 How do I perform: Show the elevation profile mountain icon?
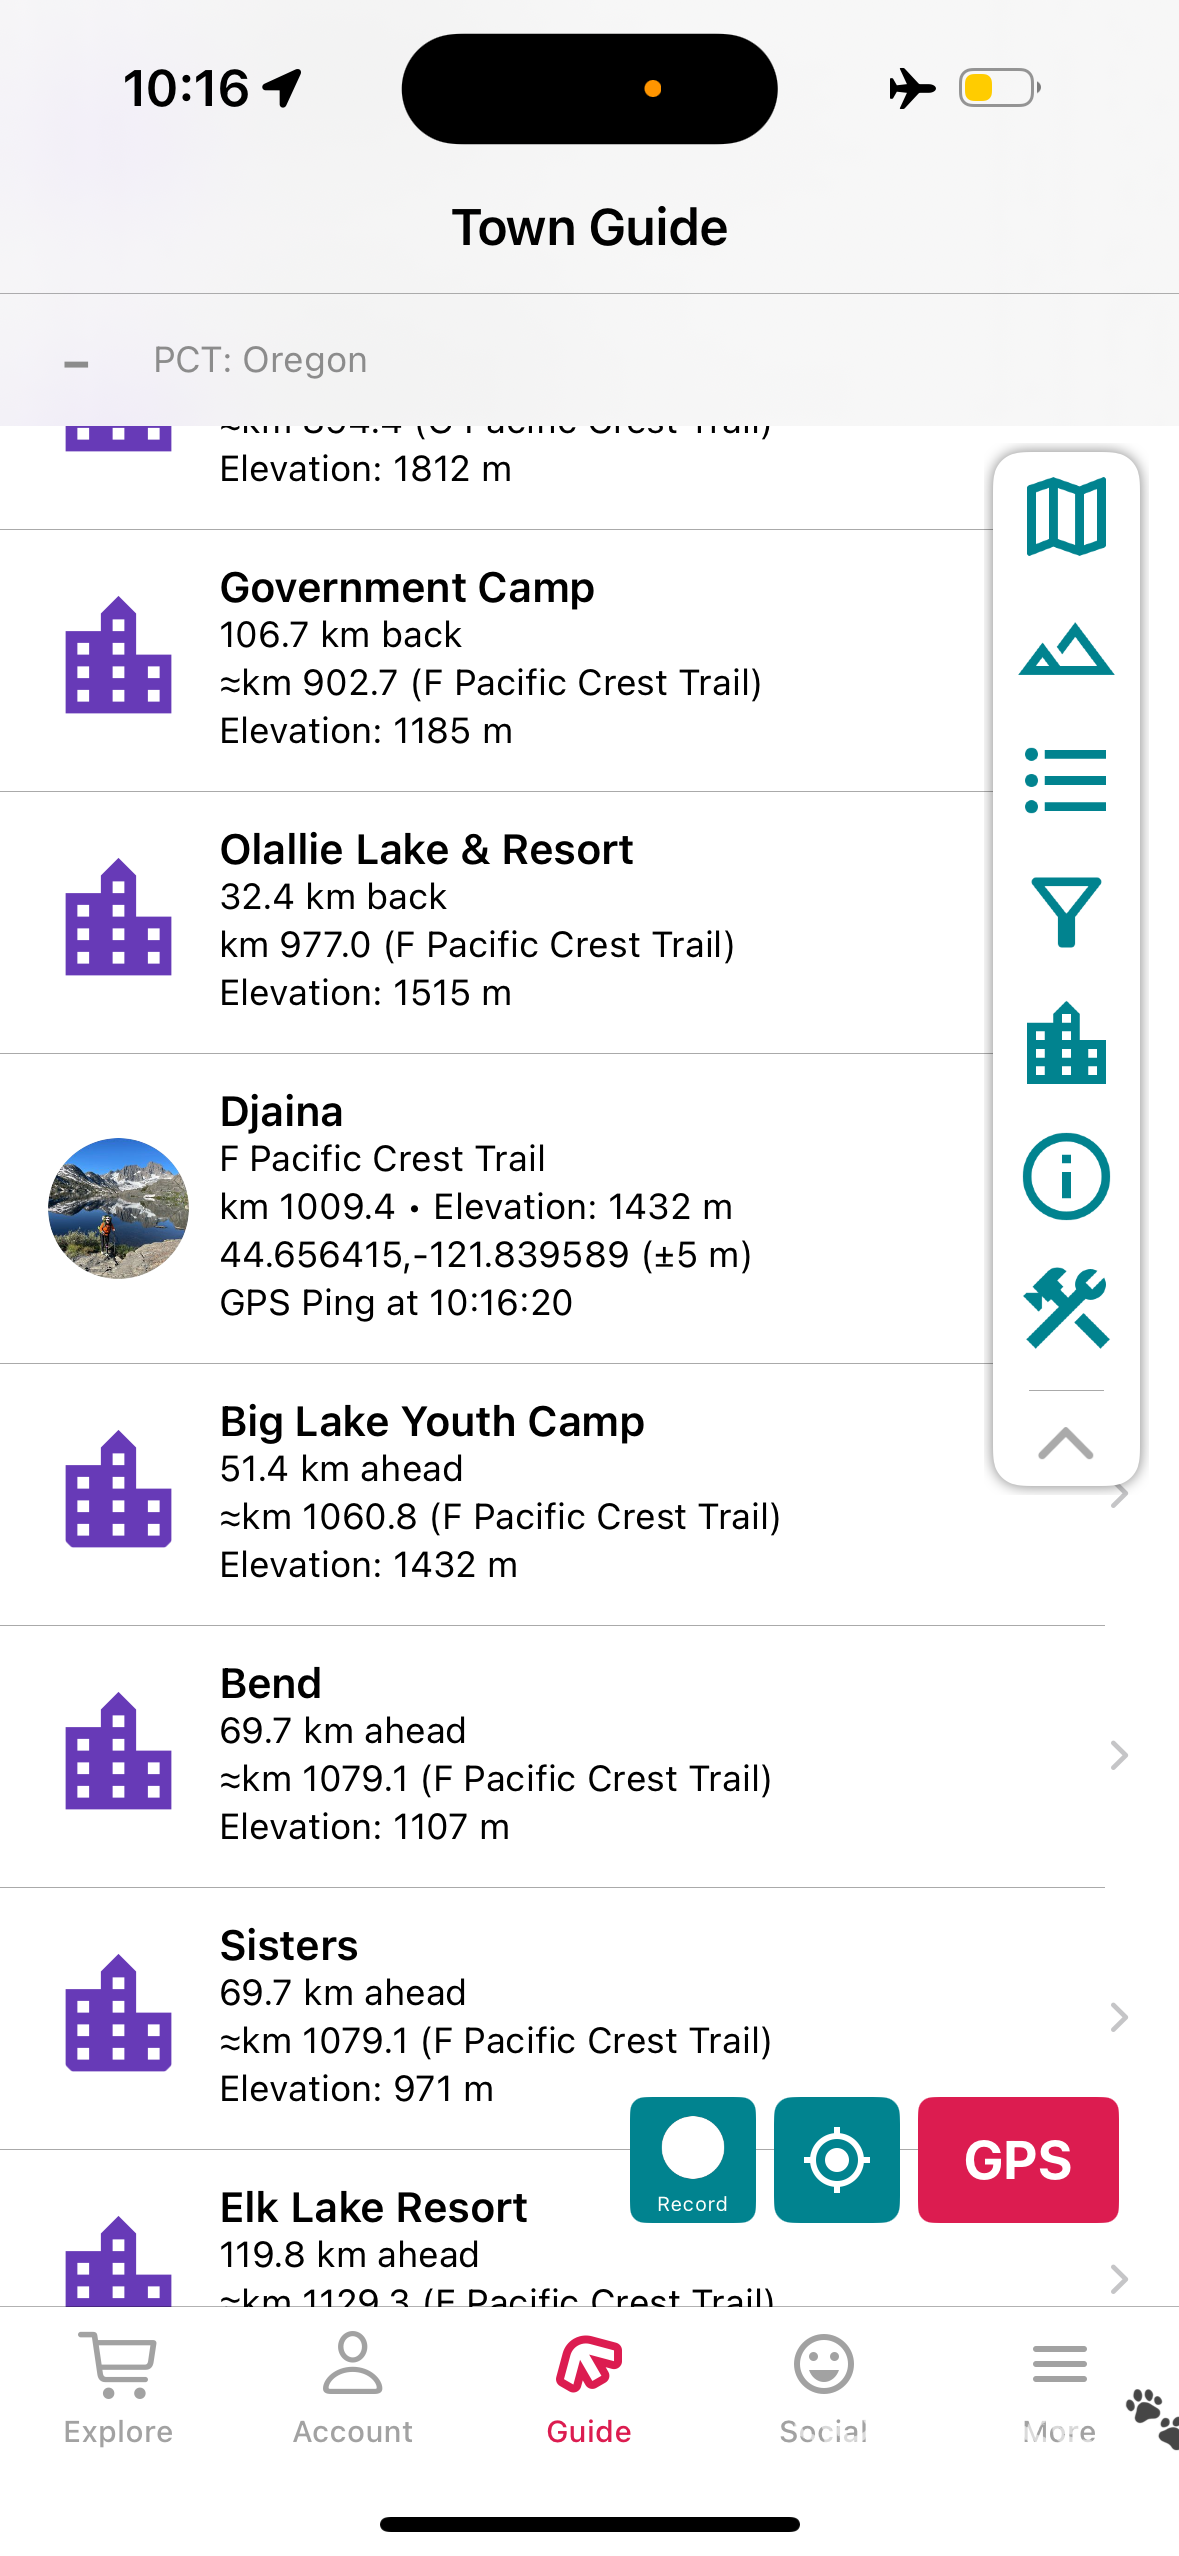pos(1065,649)
